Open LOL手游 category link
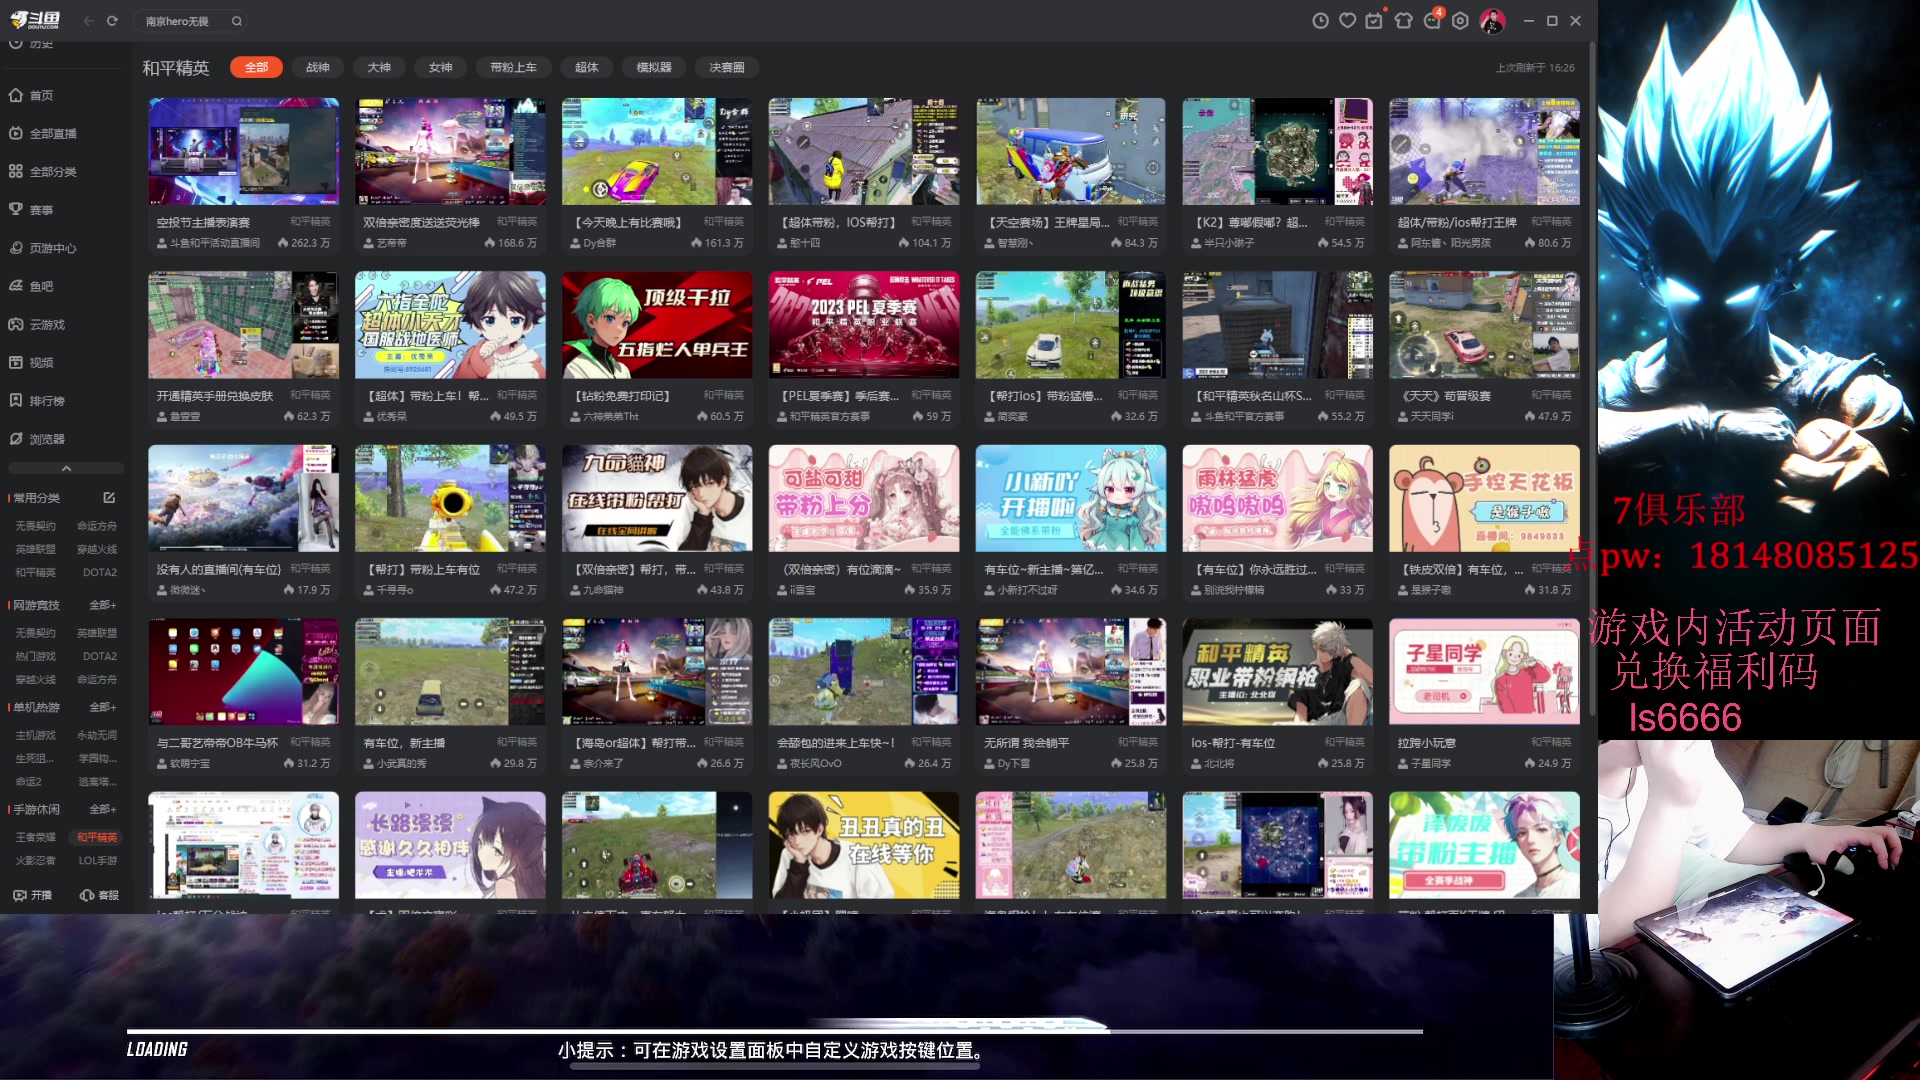Viewport: 1920px width, 1080px height. 98,860
